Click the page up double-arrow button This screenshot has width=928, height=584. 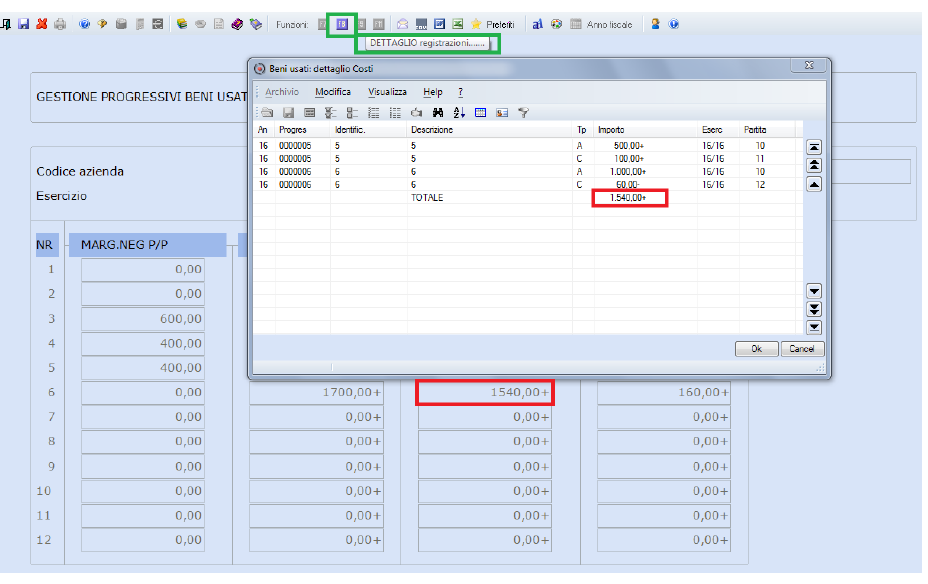pyautogui.click(x=814, y=165)
